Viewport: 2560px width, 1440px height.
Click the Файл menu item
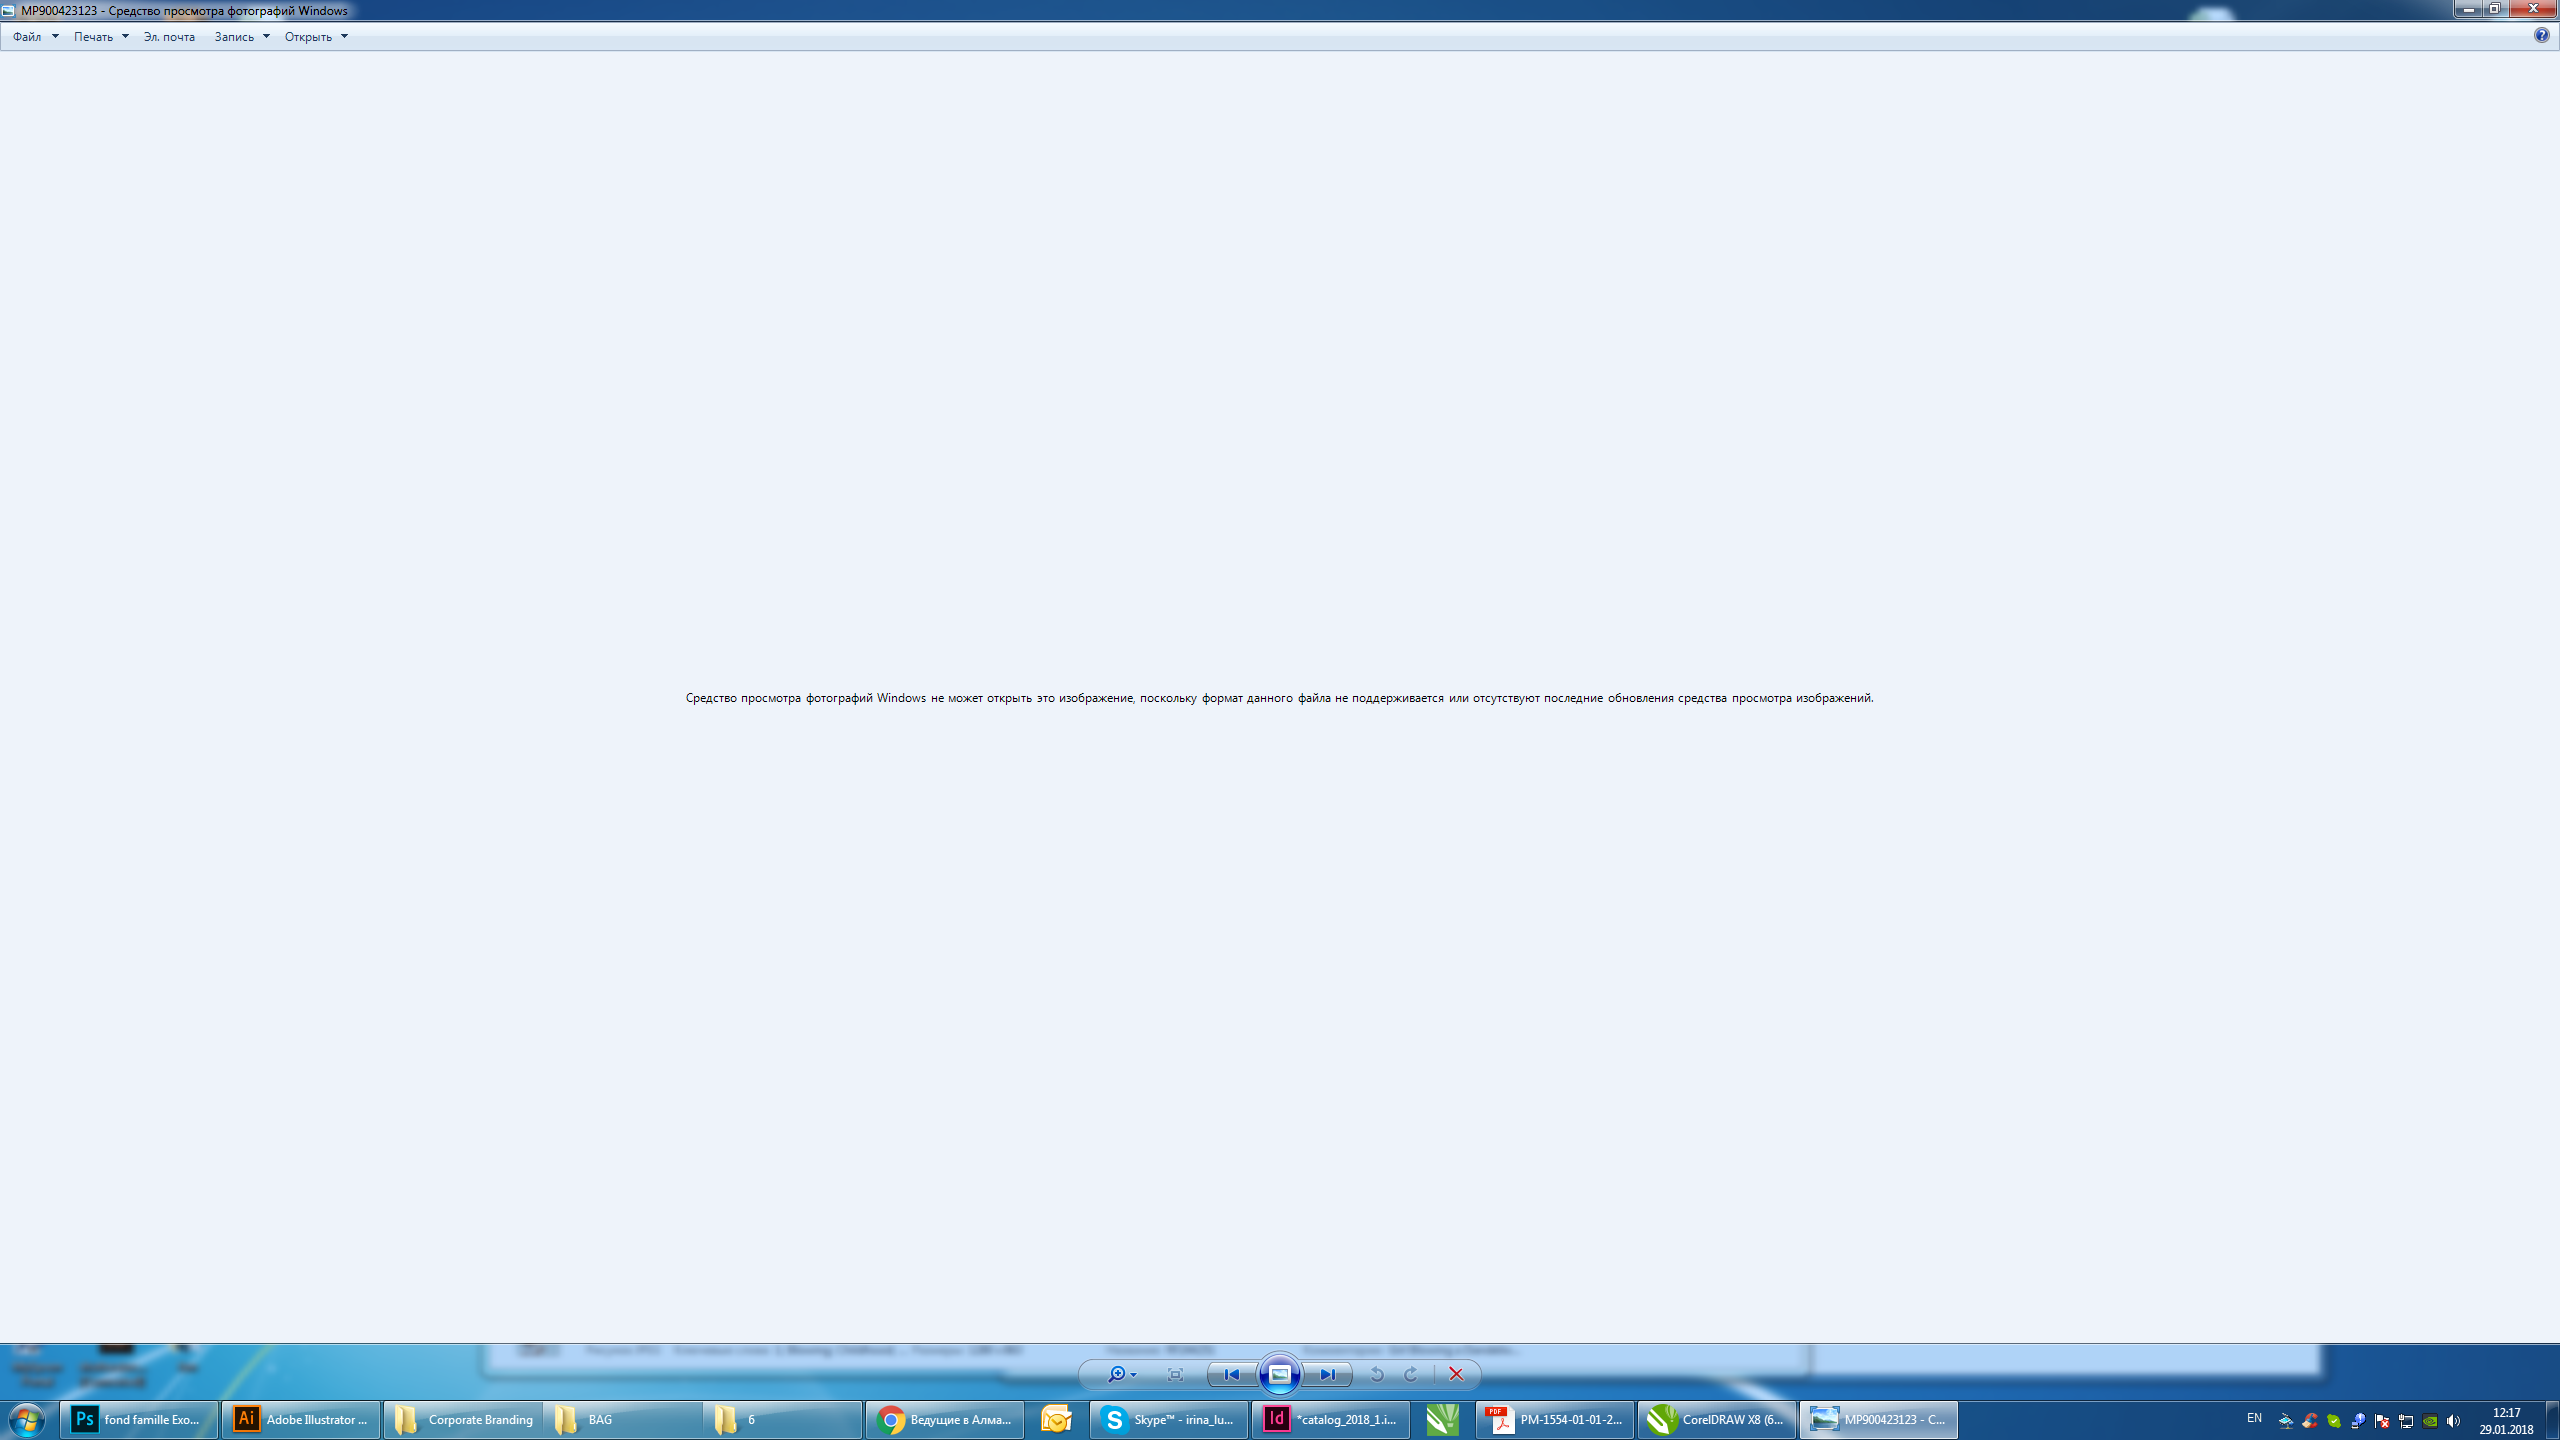click(x=25, y=37)
